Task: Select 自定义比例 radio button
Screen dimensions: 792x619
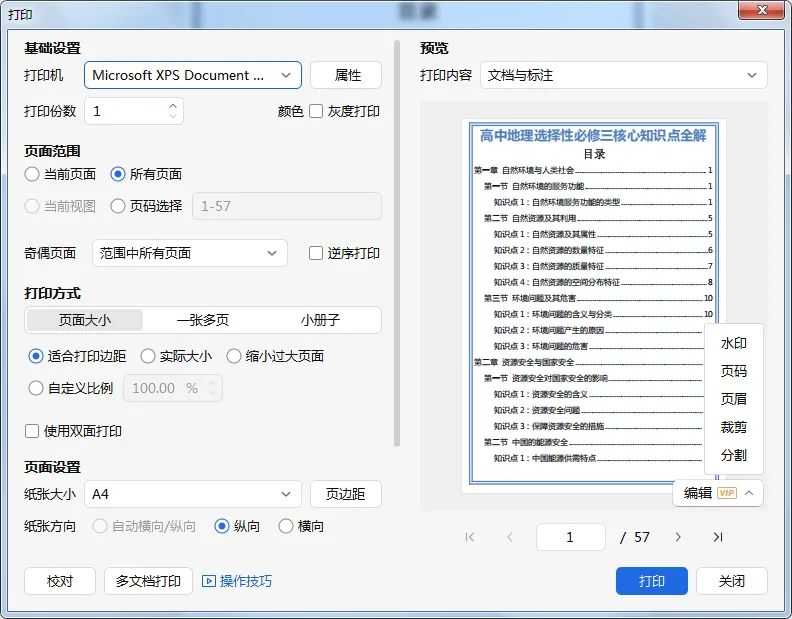Action: point(36,388)
